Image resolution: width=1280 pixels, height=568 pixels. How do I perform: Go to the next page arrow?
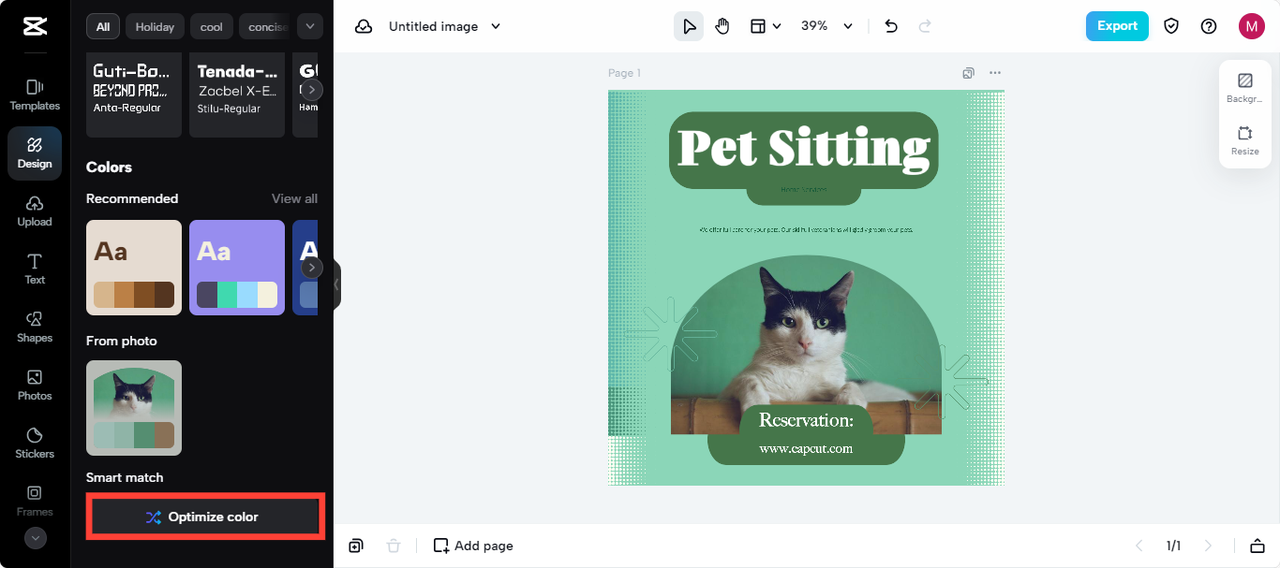(1208, 546)
